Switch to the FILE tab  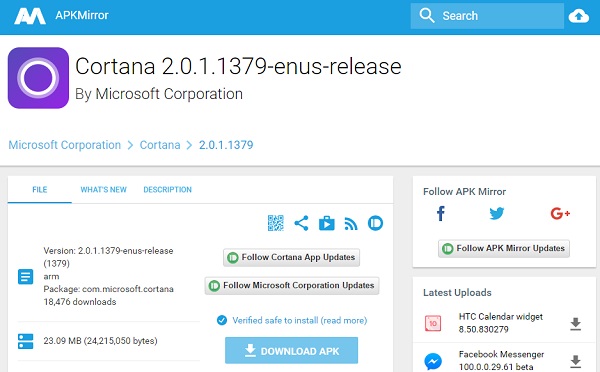tap(40, 189)
